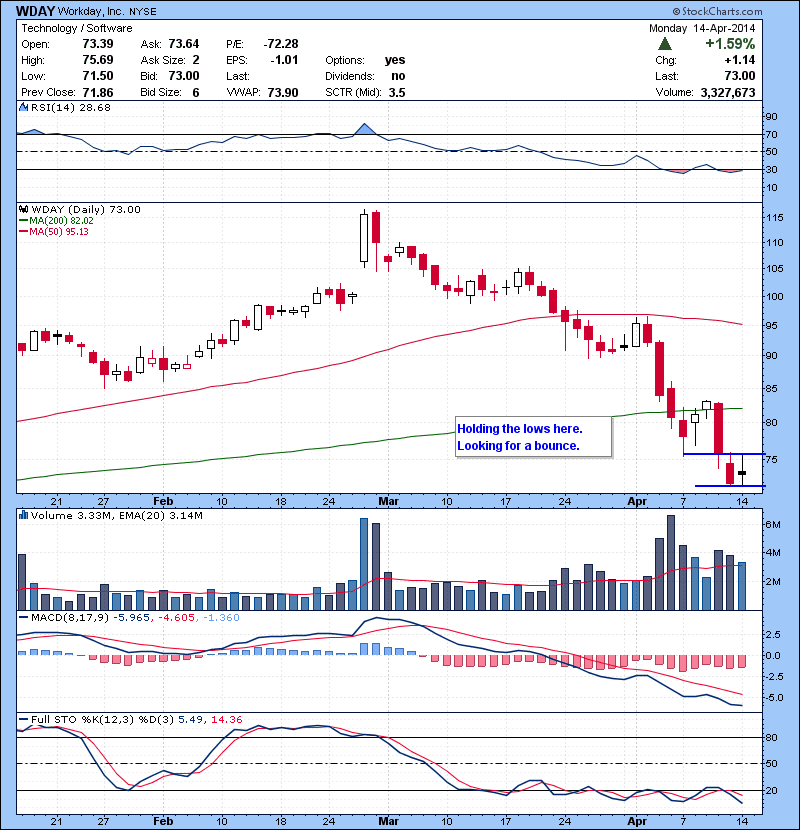Click the WDAY ticker symbol
The height and width of the screenshot is (830, 800).
click(x=35, y=11)
